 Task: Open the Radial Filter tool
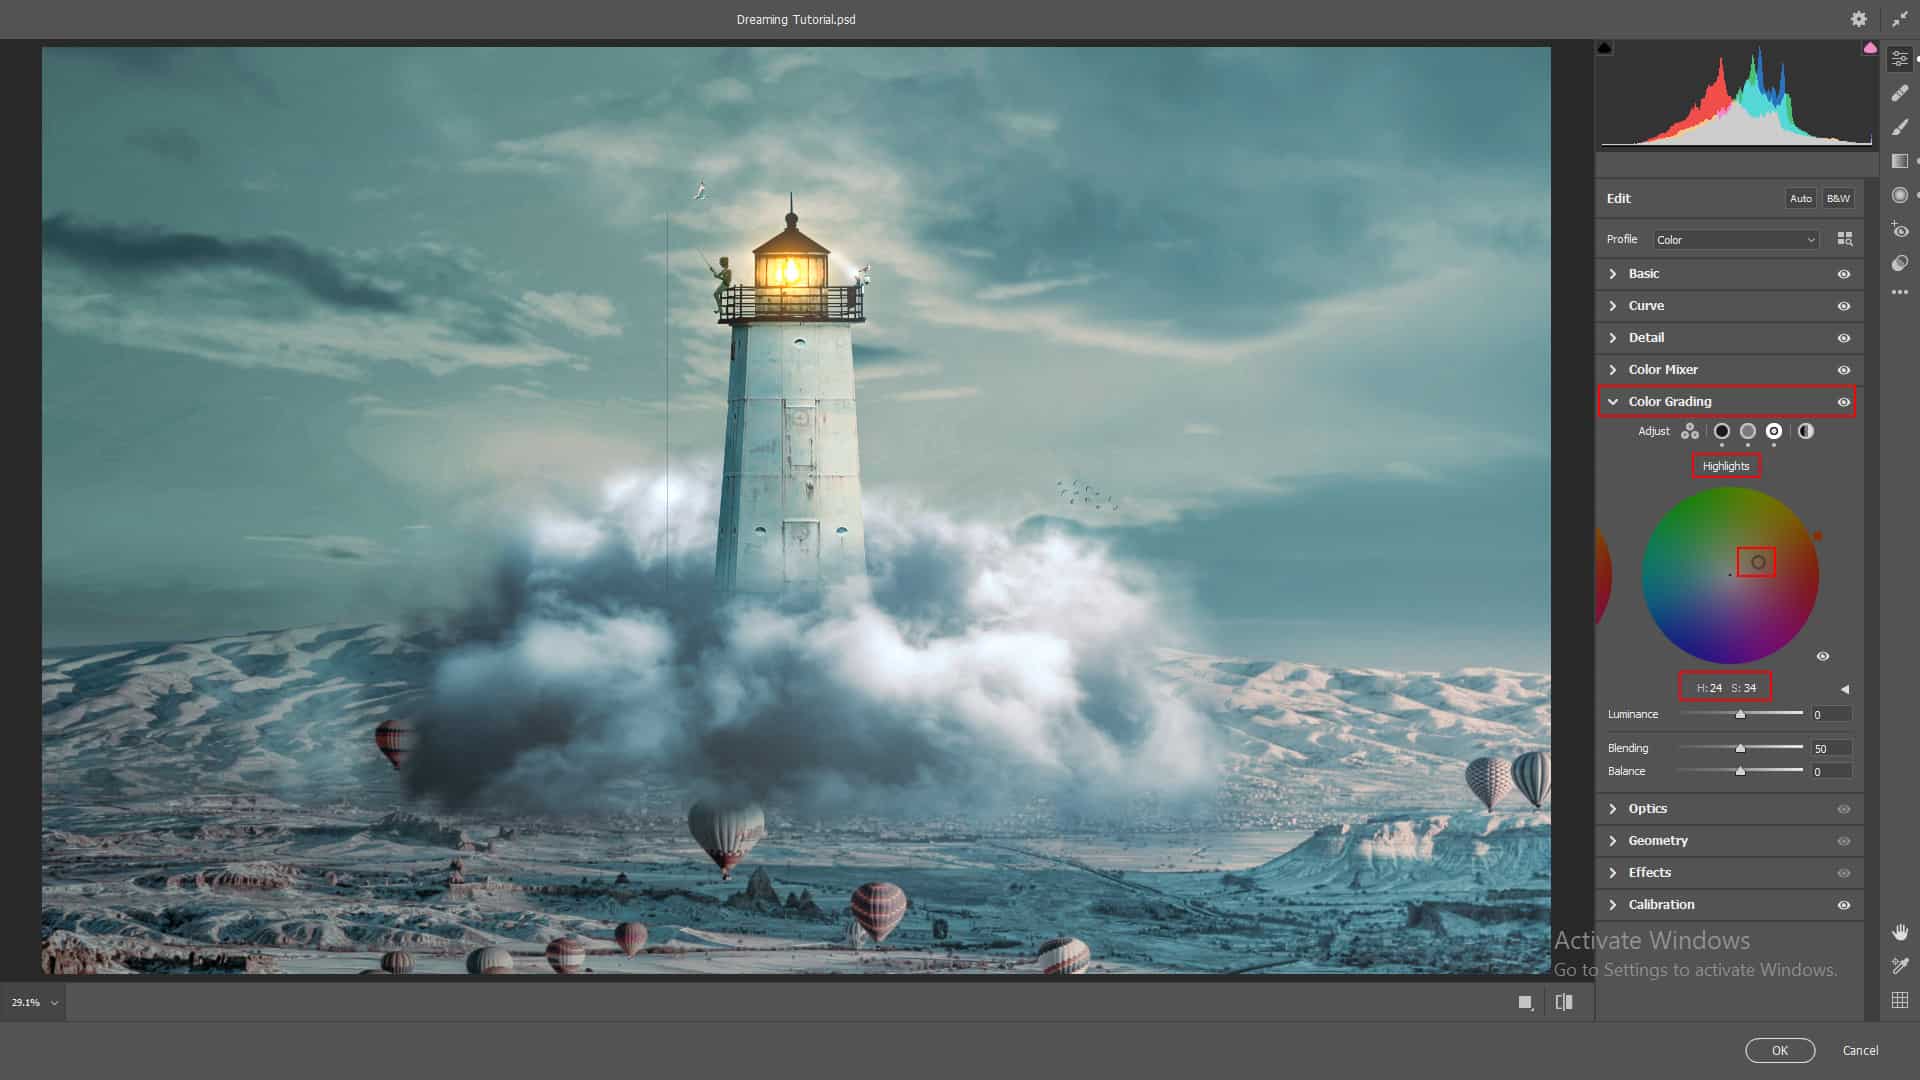pos(1900,195)
